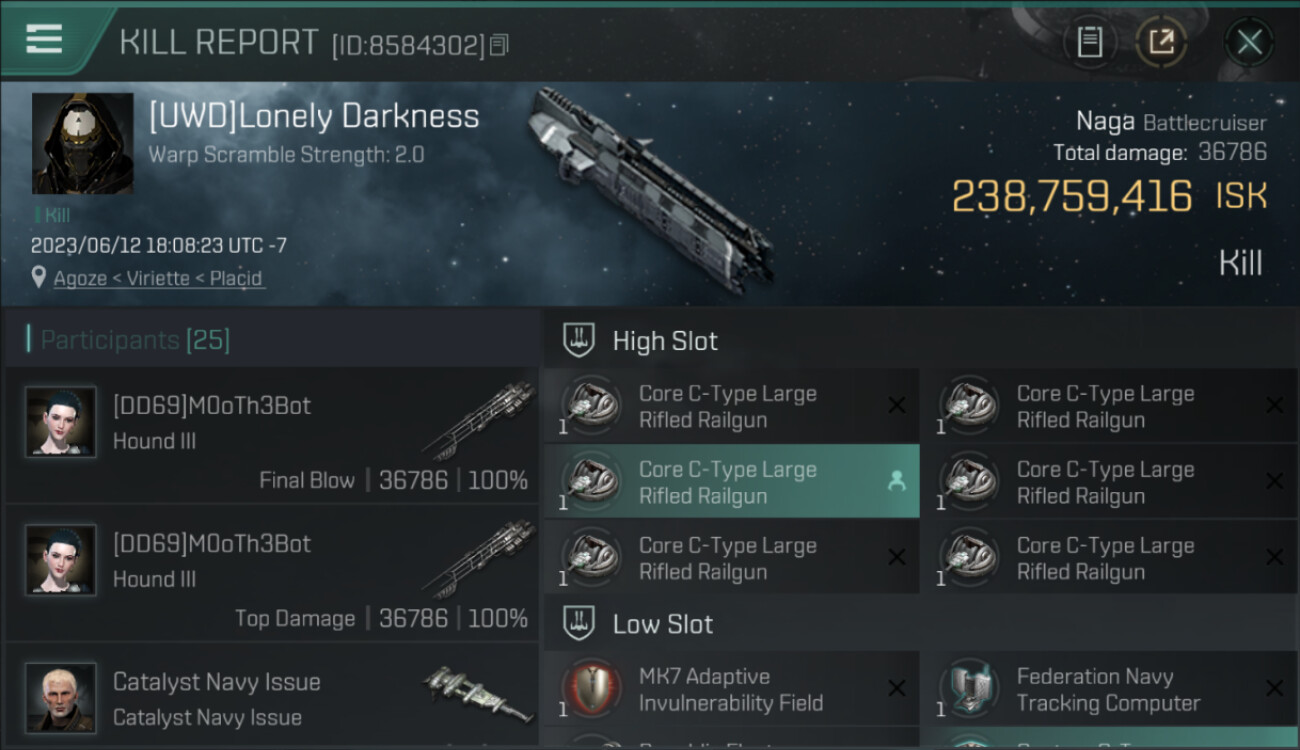
Task: Share the kill report externally
Action: click(x=1161, y=42)
